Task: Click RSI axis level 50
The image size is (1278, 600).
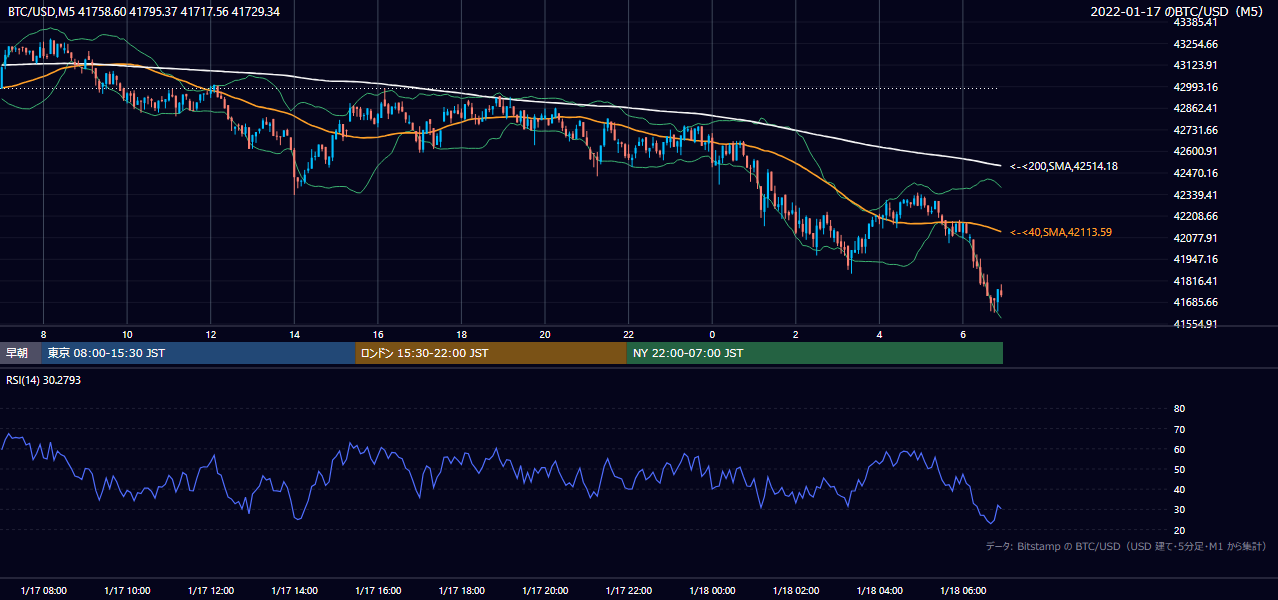Action: pos(1179,469)
